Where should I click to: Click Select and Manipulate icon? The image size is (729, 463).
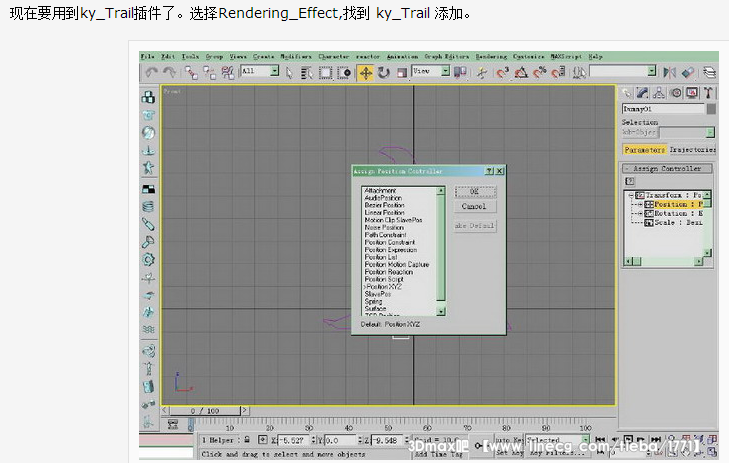pos(482,73)
